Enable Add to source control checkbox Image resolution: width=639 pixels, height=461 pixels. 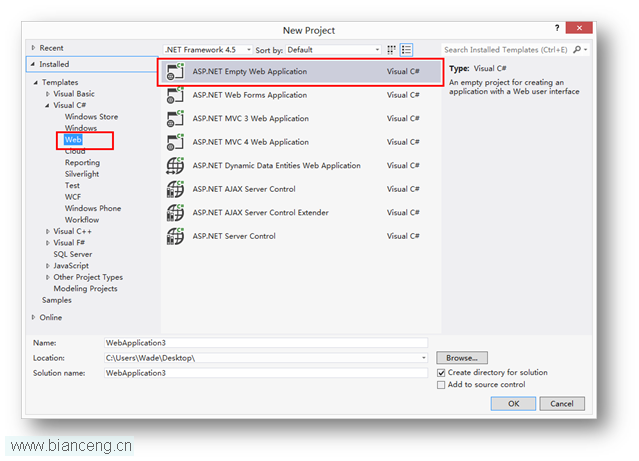pyautogui.click(x=441, y=385)
